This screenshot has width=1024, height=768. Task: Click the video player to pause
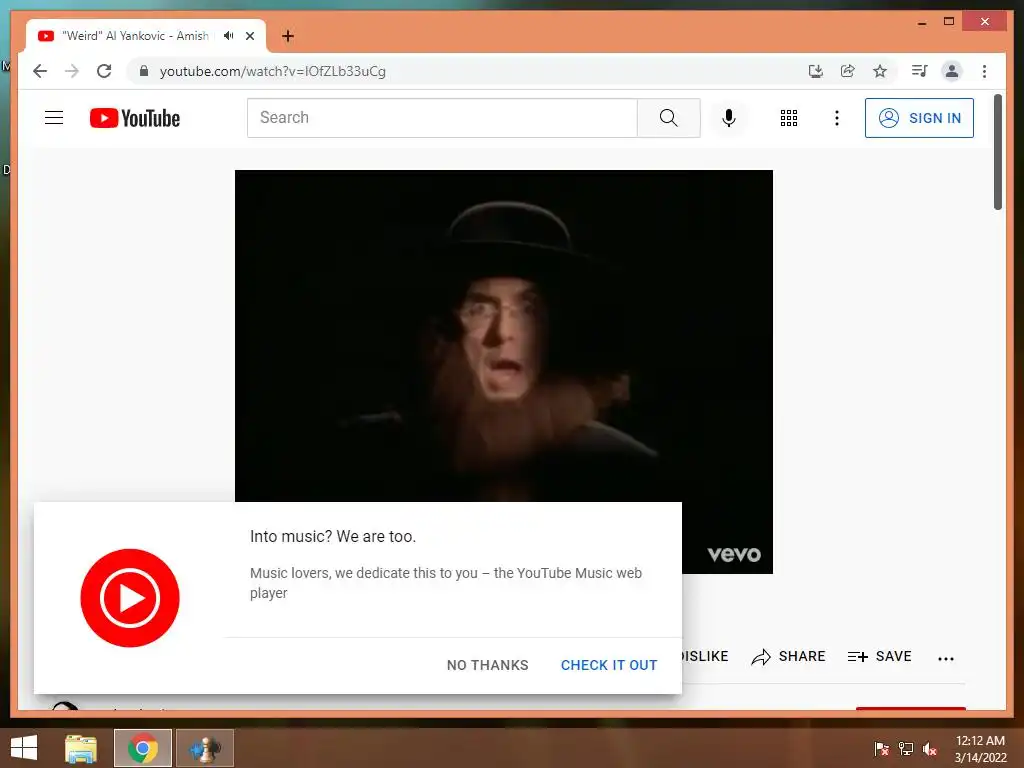pos(504,336)
